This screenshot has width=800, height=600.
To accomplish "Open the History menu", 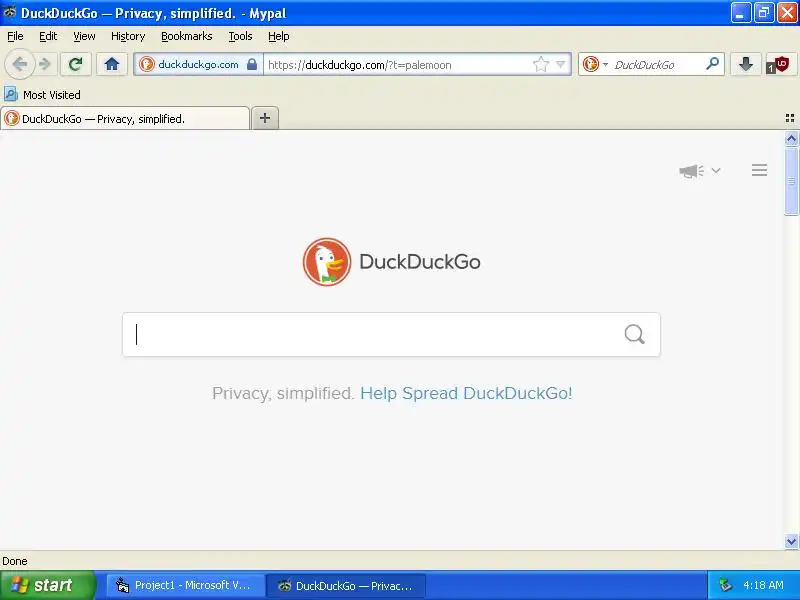I will click(128, 36).
